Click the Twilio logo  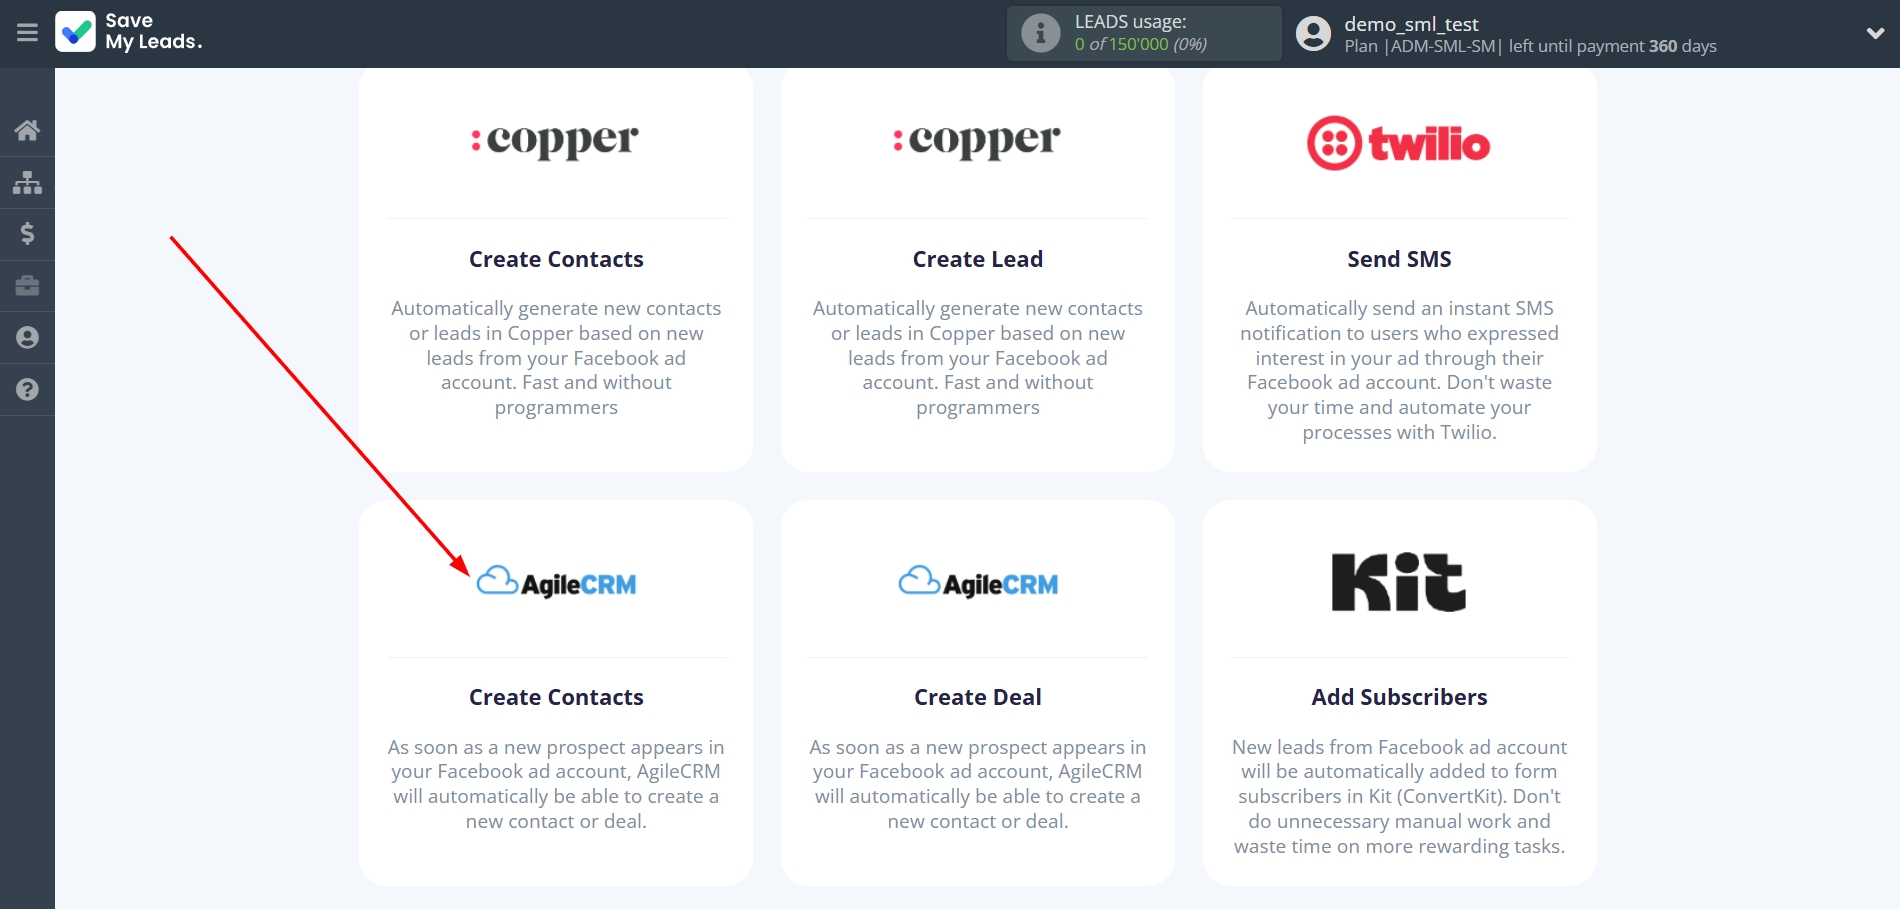(x=1398, y=144)
